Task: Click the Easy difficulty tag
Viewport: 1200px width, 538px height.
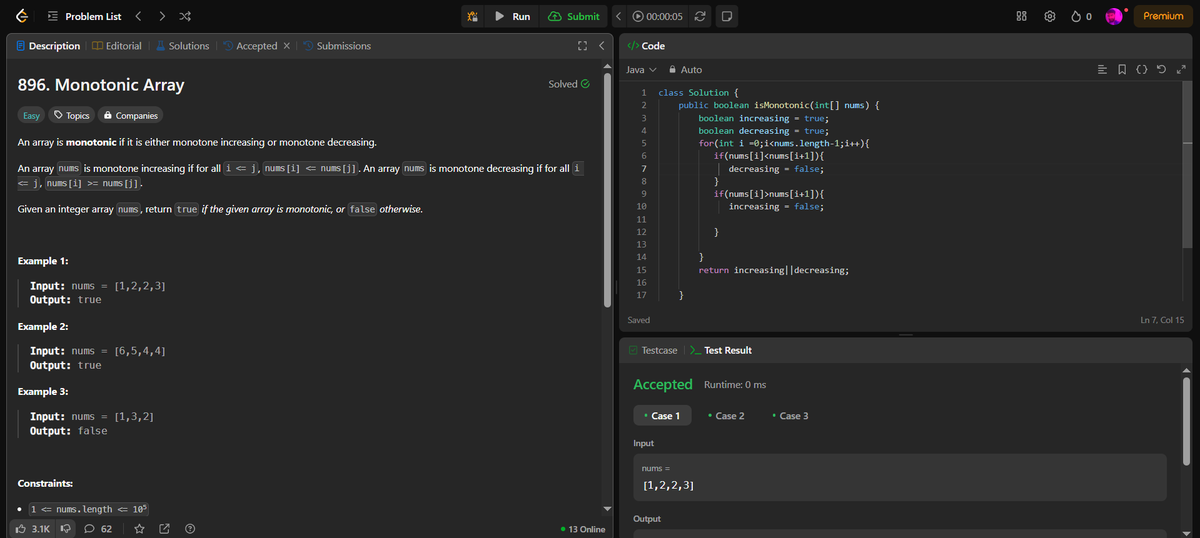Action: pyautogui.click(x=31, y=115)
